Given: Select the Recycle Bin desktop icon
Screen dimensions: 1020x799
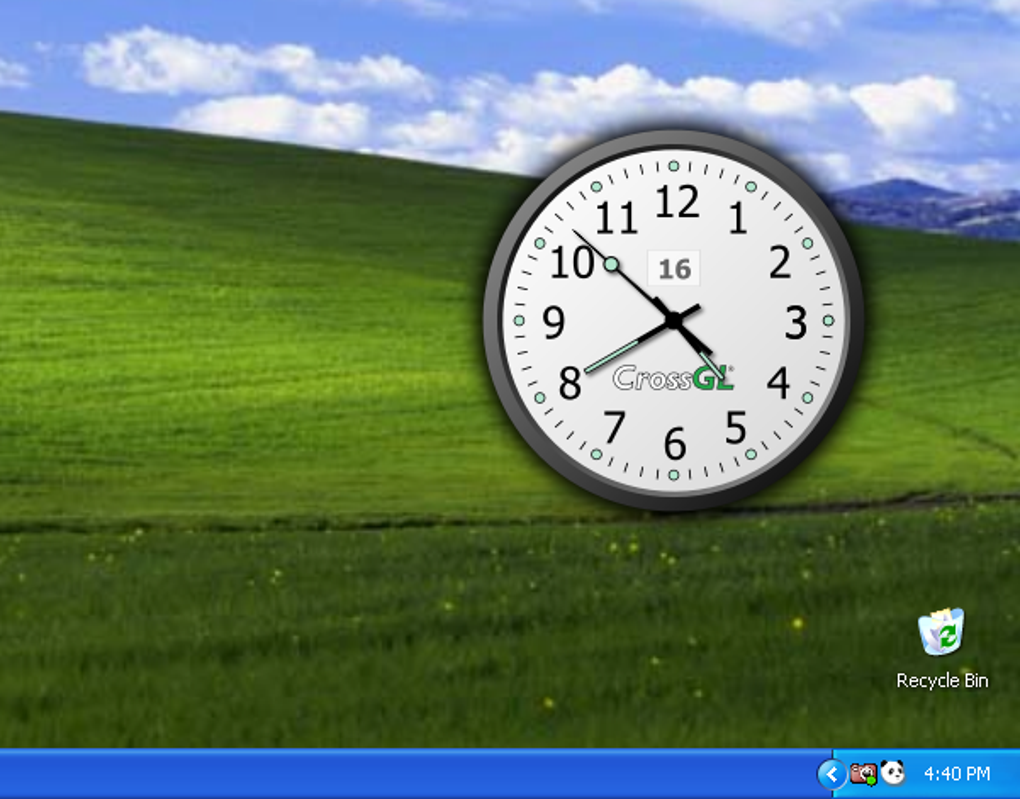Looking at the screenshot, I should tap(941, 631).
